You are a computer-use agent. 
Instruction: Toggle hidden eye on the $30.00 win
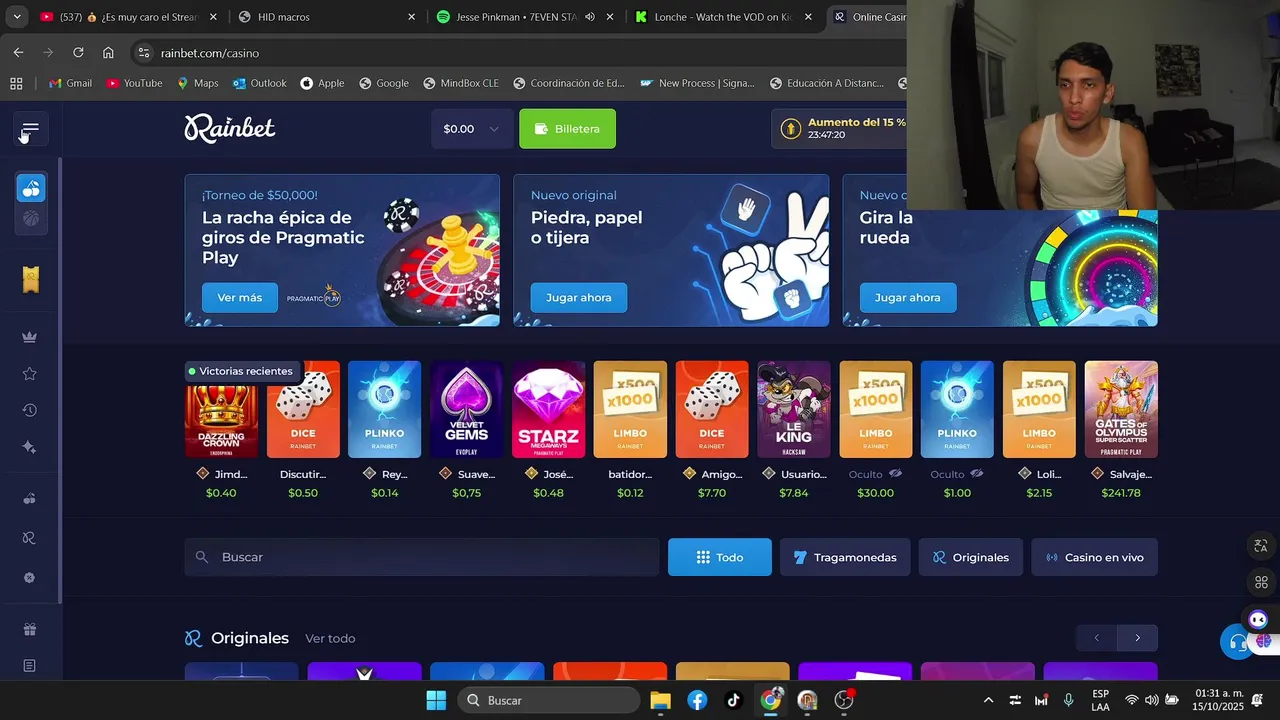point(895,474)
